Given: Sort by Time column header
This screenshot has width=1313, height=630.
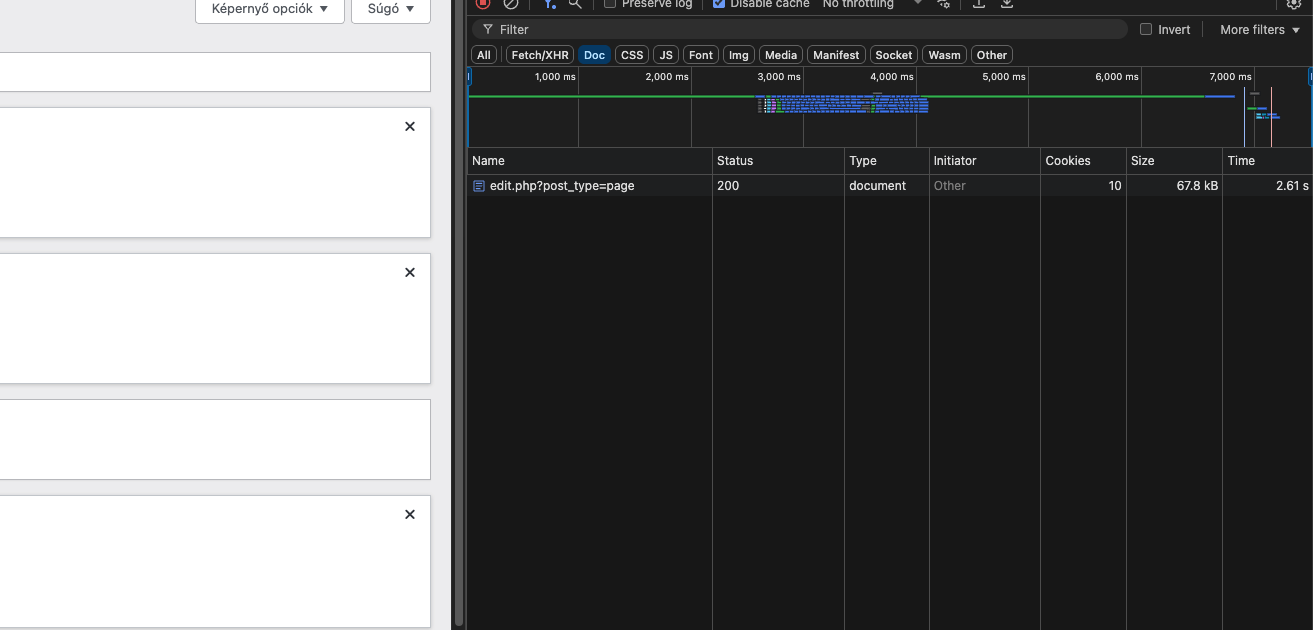Looking at the screenshot, I should [x=1267, y=161].
